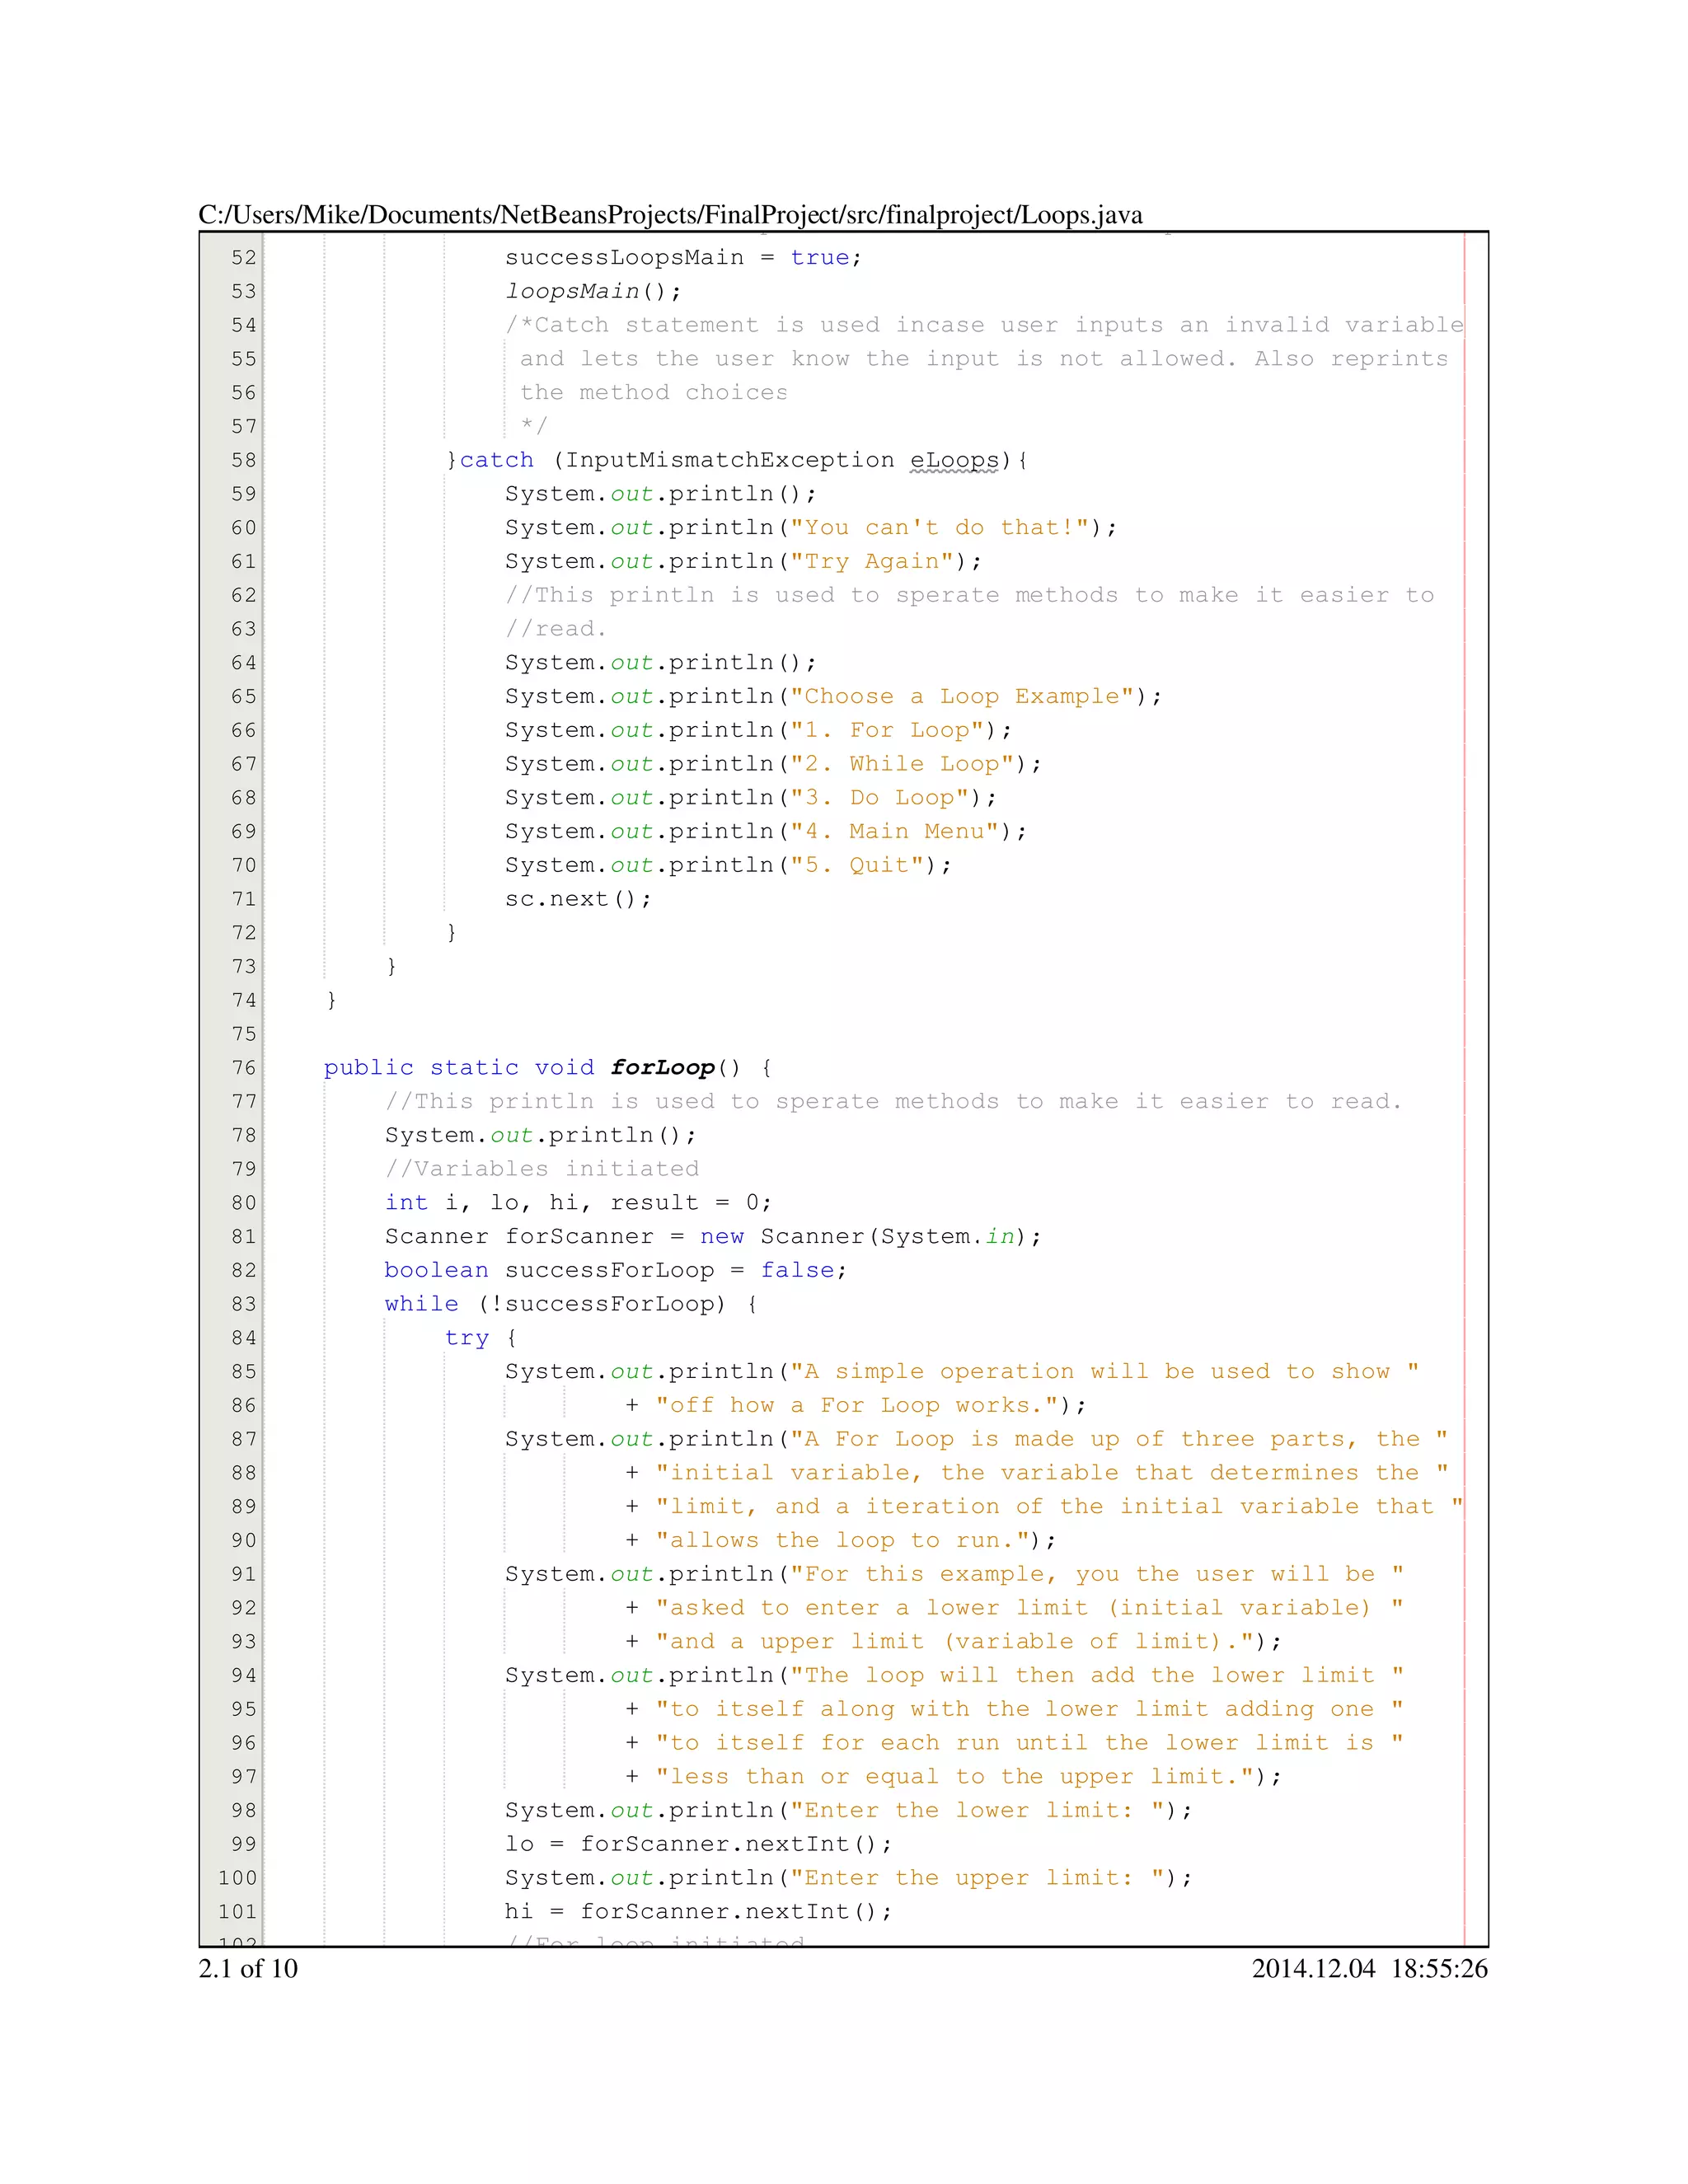1688x2184 pixels.
Task: Click the try keyword on line 84
Action: click(466, 1338)
